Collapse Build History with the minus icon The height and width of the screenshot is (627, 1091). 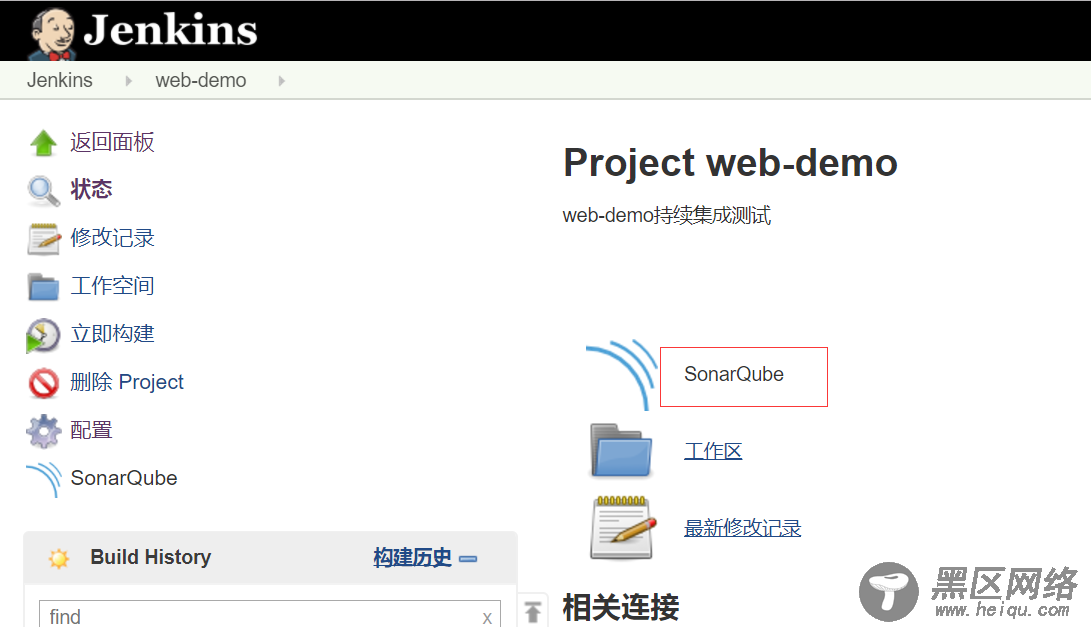(x=468, y=559)
